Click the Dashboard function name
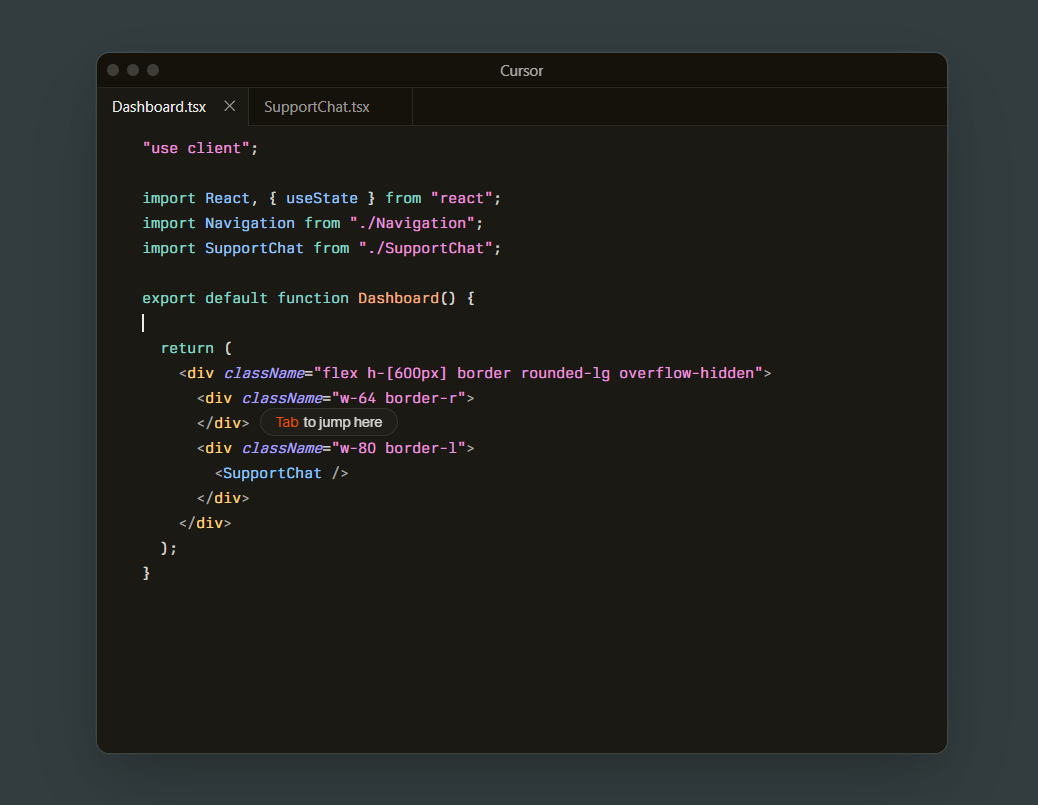 [x=398, y=297]
